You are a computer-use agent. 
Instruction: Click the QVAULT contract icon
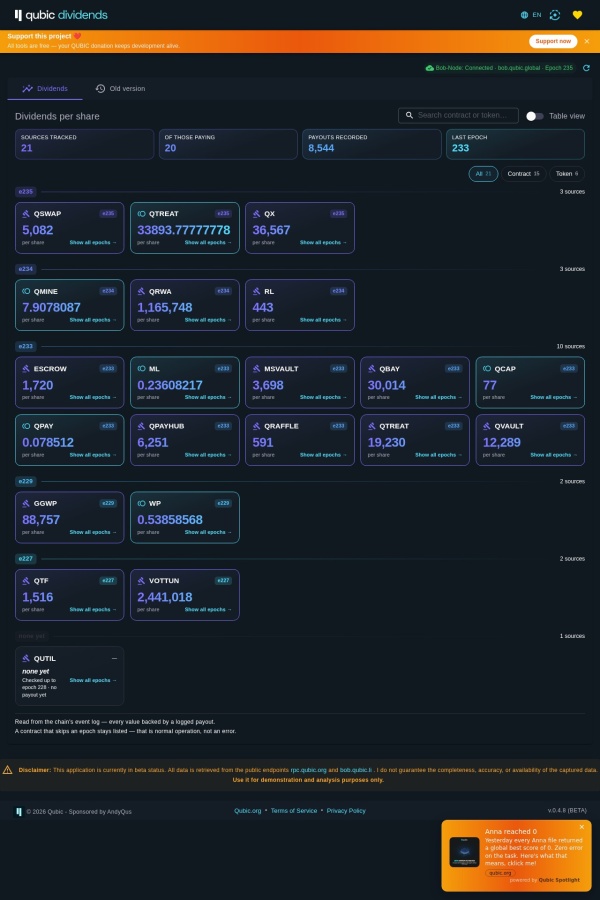pyautogui.click(x=487, y=426)
